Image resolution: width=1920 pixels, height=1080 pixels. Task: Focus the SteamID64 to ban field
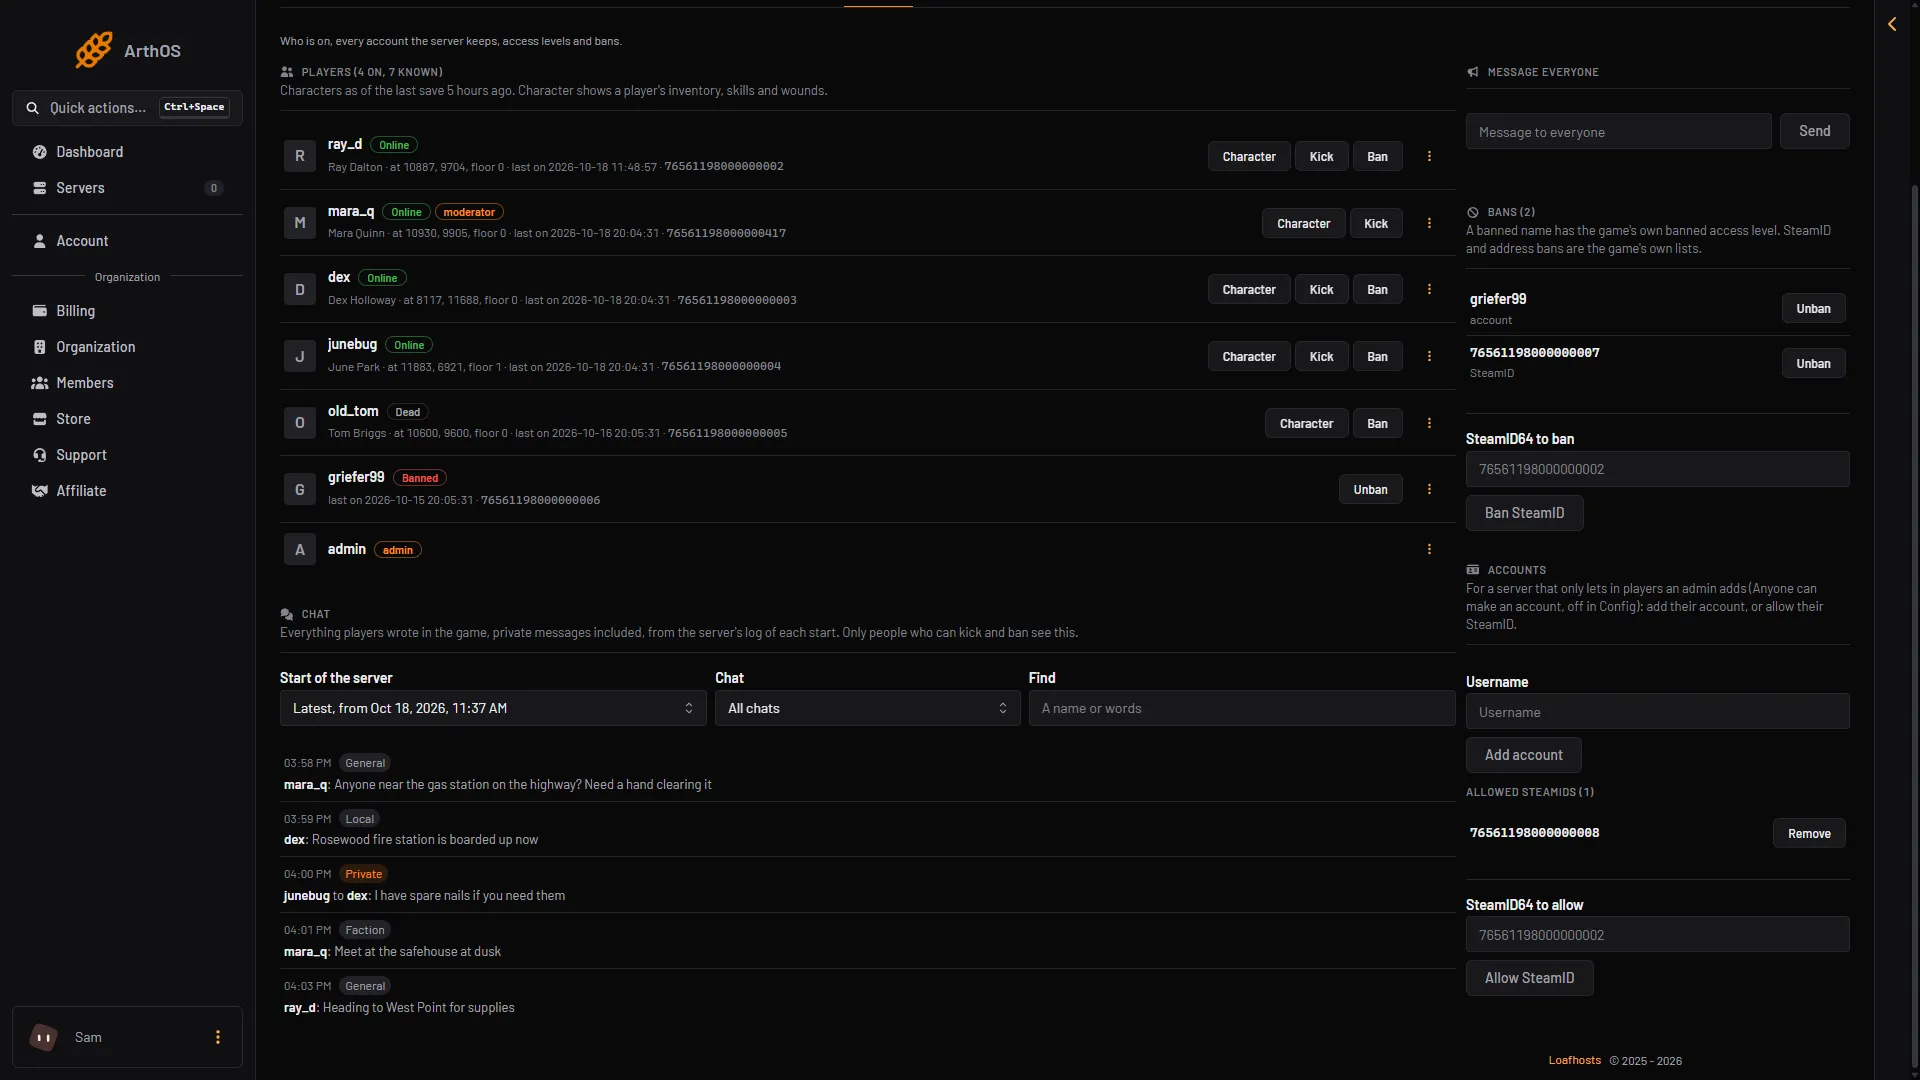pos(1657,469)
